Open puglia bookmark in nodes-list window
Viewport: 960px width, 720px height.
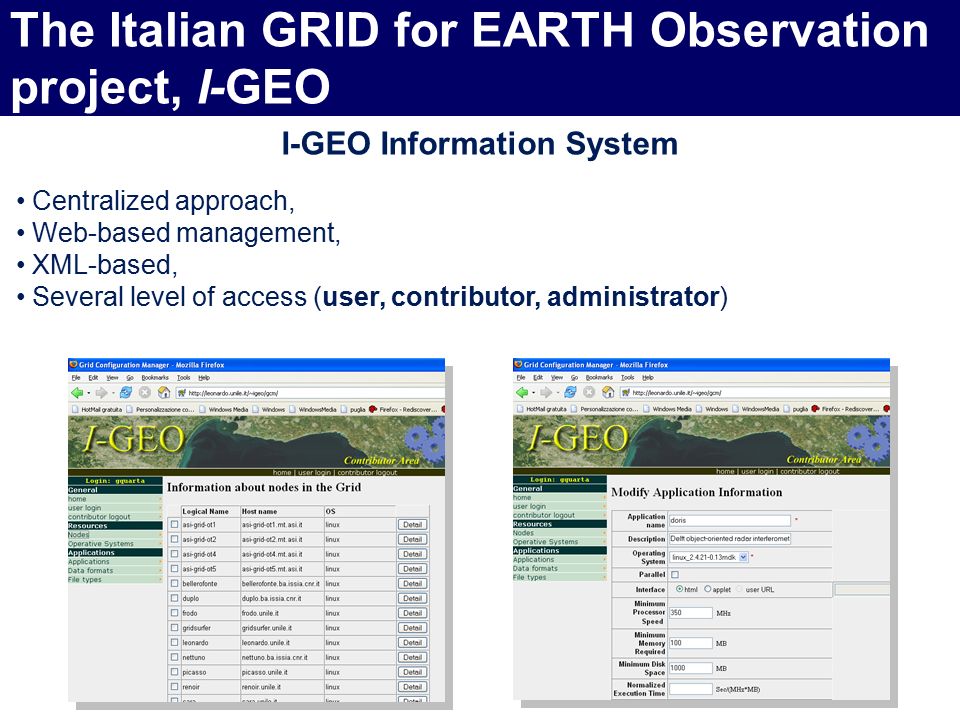pyautogui.click(x=353, y=409)
